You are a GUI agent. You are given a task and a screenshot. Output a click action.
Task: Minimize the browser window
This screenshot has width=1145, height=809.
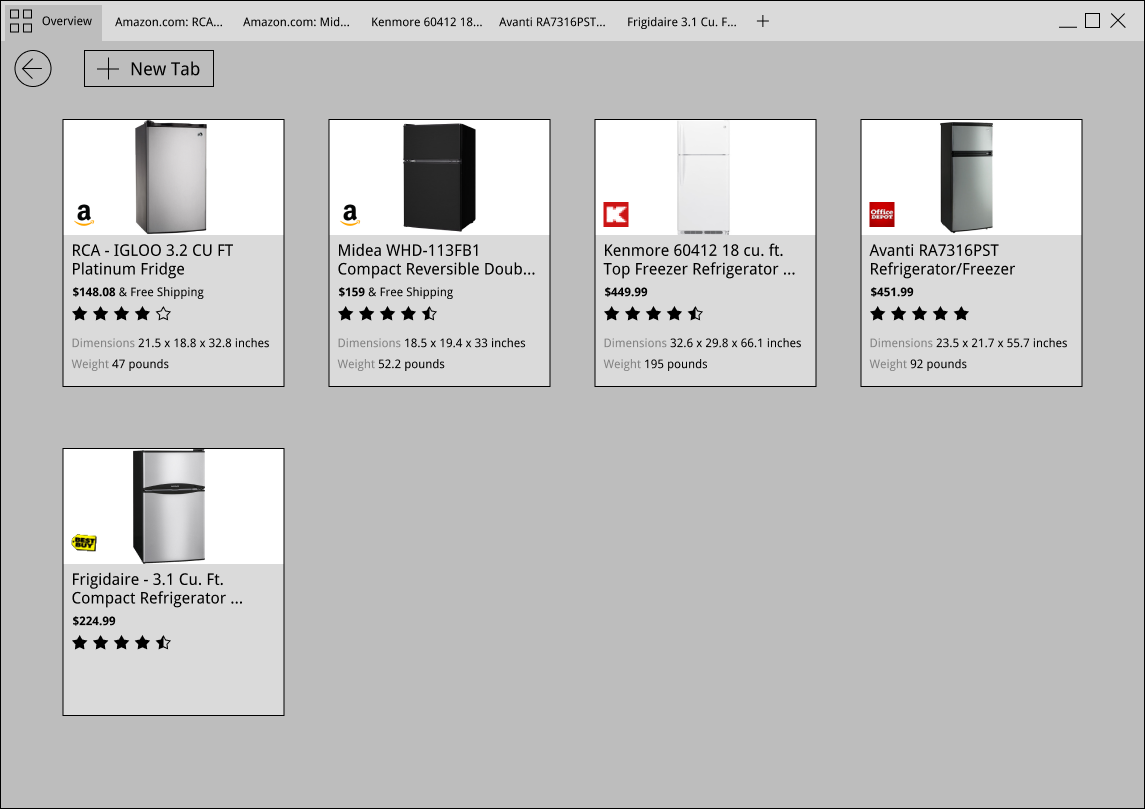point(1068,26)
